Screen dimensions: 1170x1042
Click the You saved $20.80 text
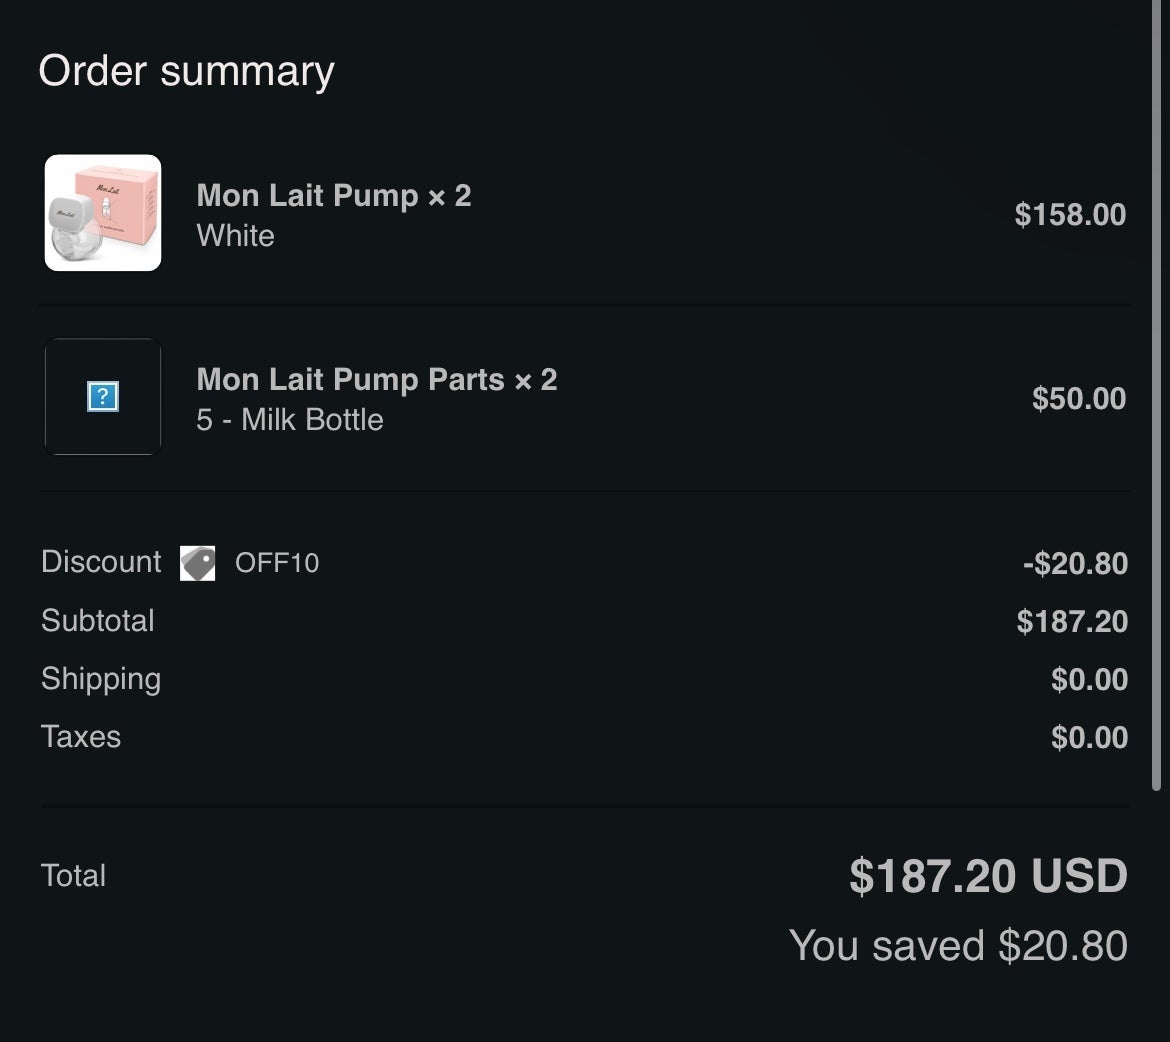[x=958, y=946]
